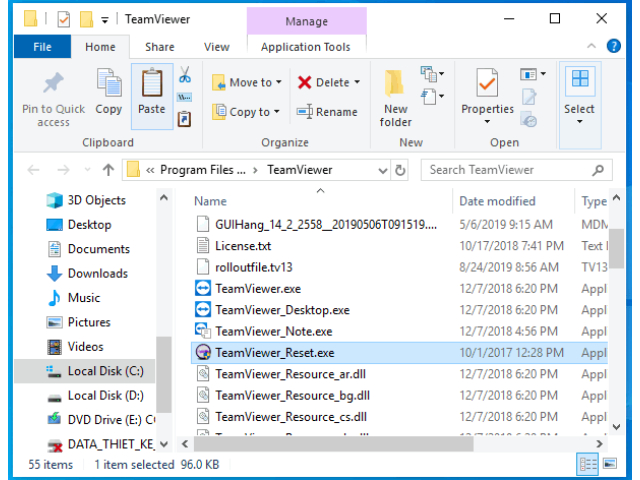This screenshot has height=480, width=640.
Task: Select the GUIHang_14_2_2558 file
Action: [325, 224]
